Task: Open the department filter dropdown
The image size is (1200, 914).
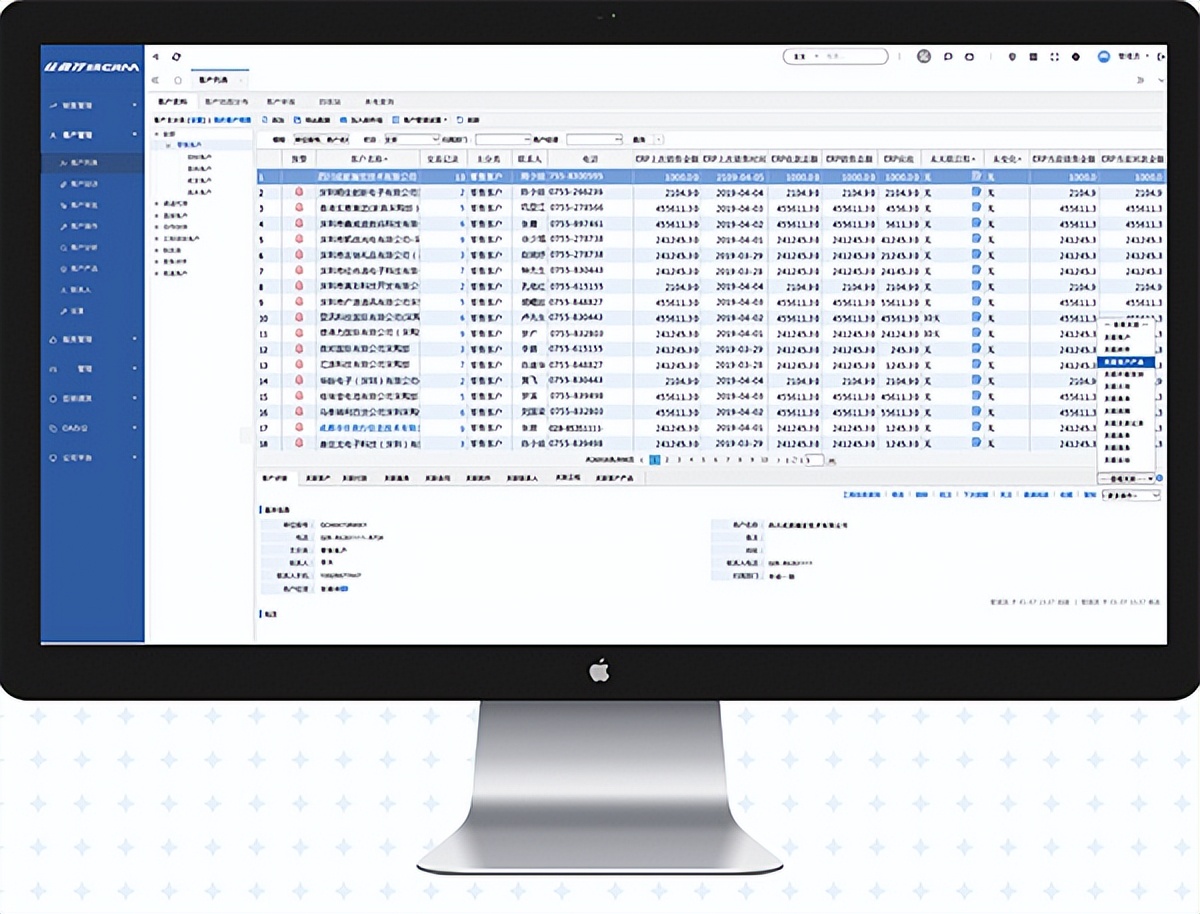Action: point(503,140)
